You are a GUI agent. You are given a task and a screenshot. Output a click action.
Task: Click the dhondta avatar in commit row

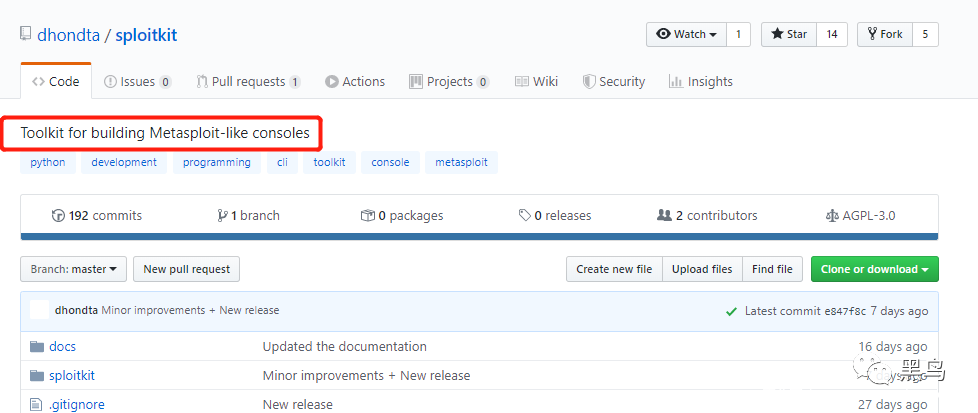coord(39,310)
